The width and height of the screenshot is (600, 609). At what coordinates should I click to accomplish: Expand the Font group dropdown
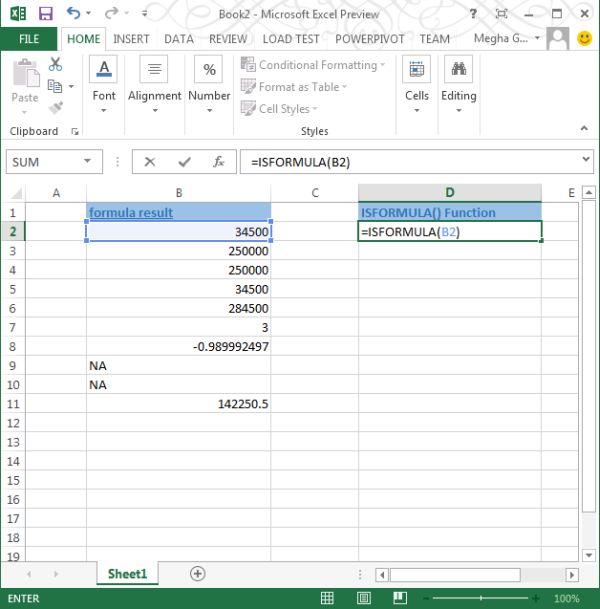click(104, 111)
